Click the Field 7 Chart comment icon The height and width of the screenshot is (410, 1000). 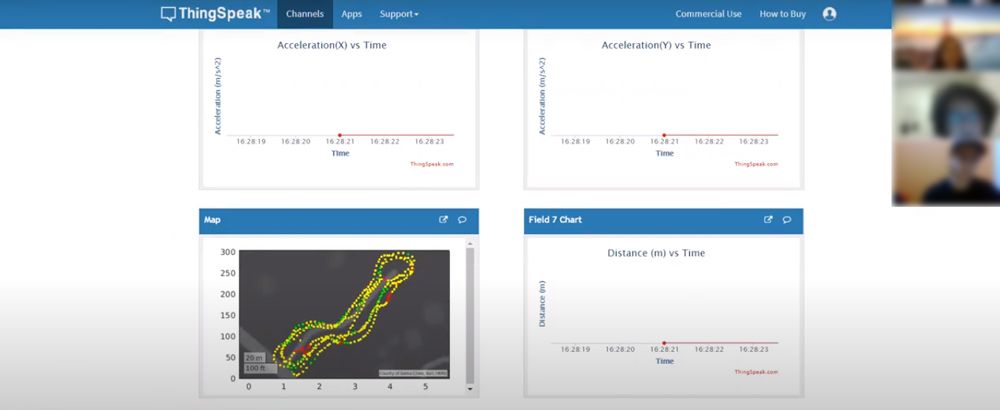(787, 220)
